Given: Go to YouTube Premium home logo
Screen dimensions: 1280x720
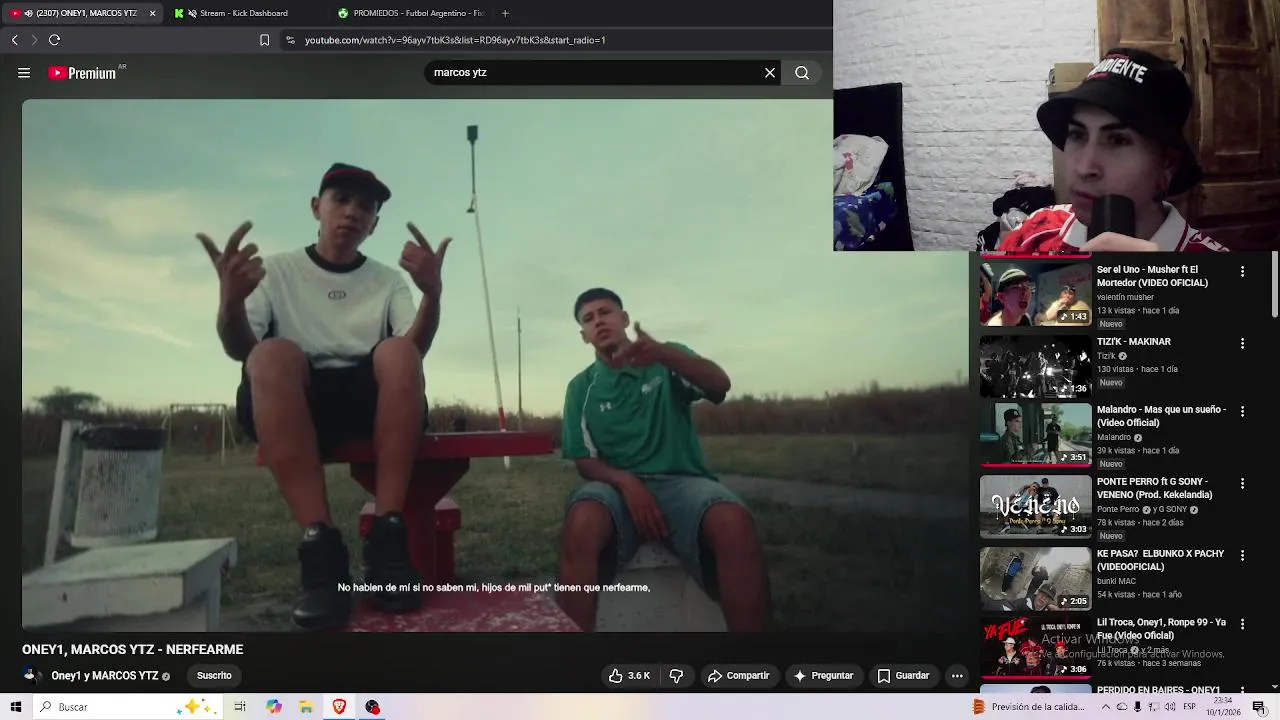Looking at the screenshot, I should tap(82, 73).
